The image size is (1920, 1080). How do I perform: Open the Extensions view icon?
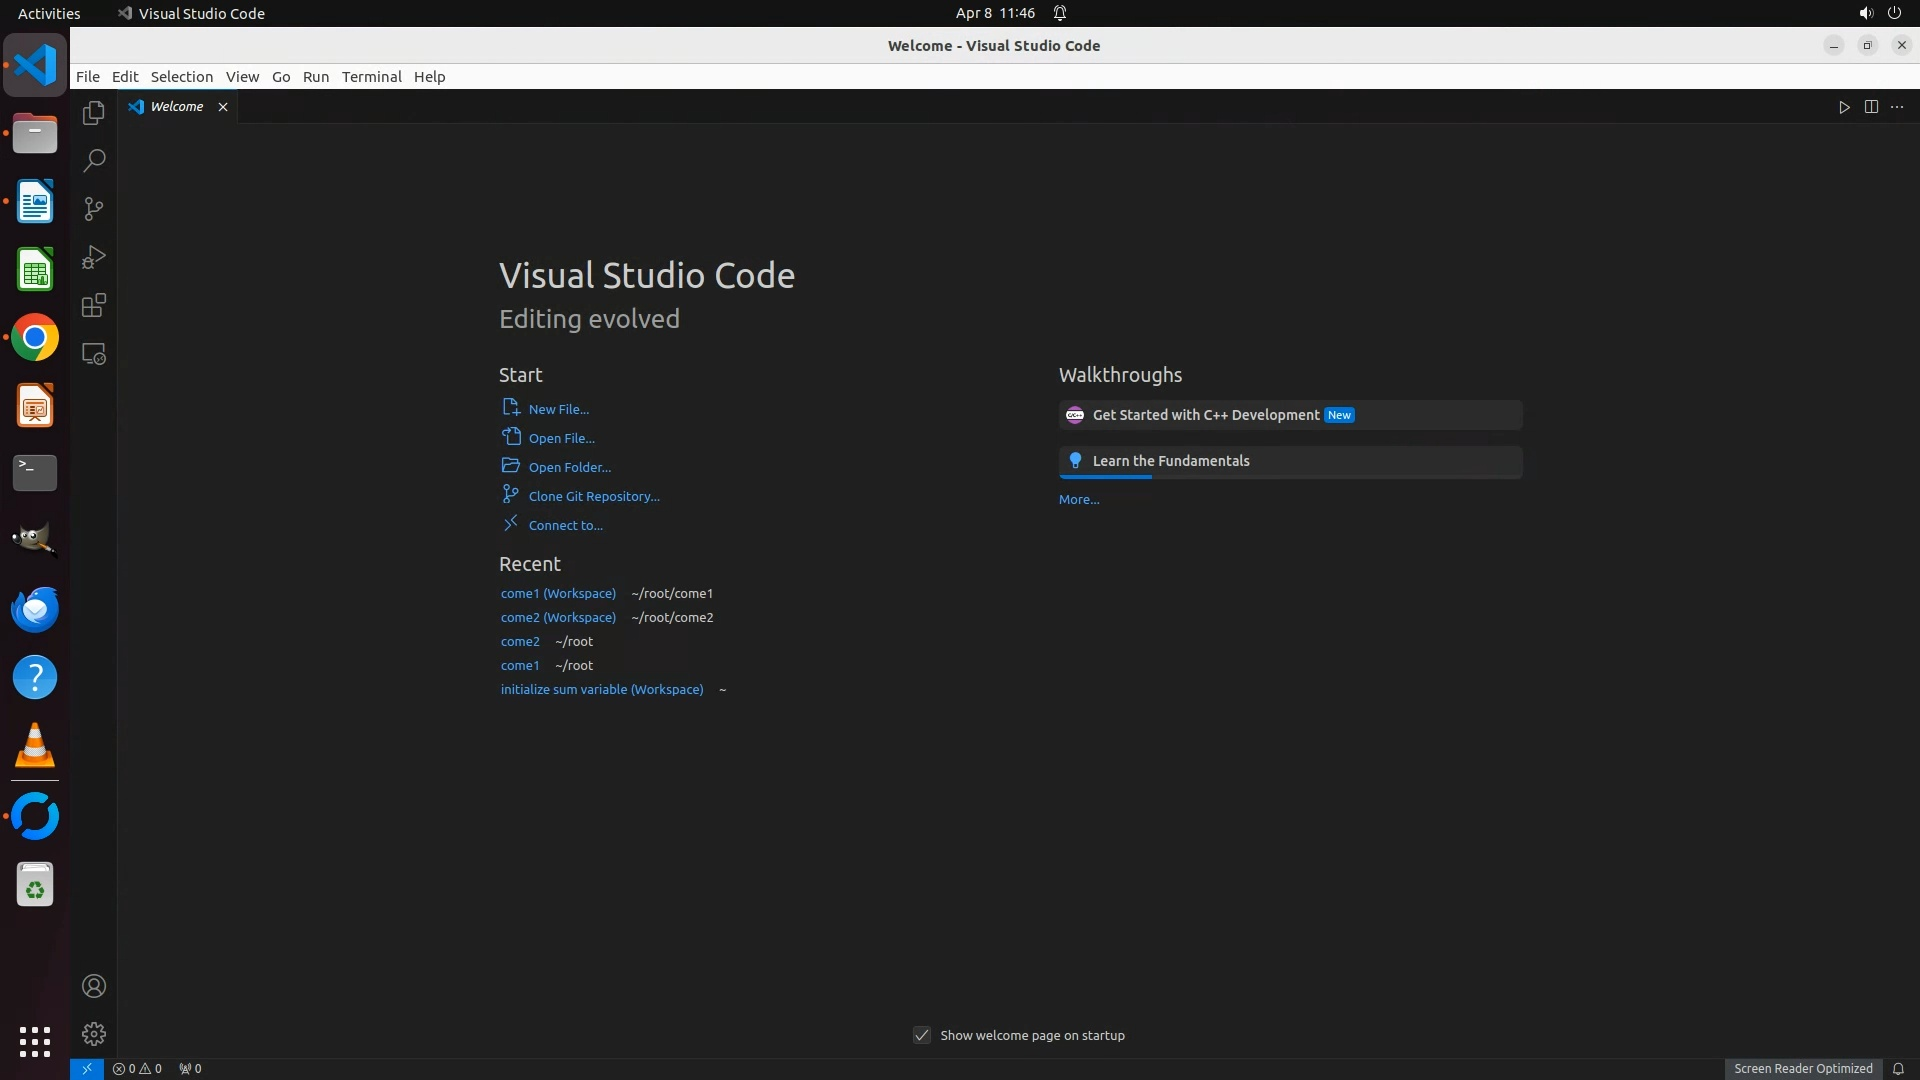coord(94,305)
